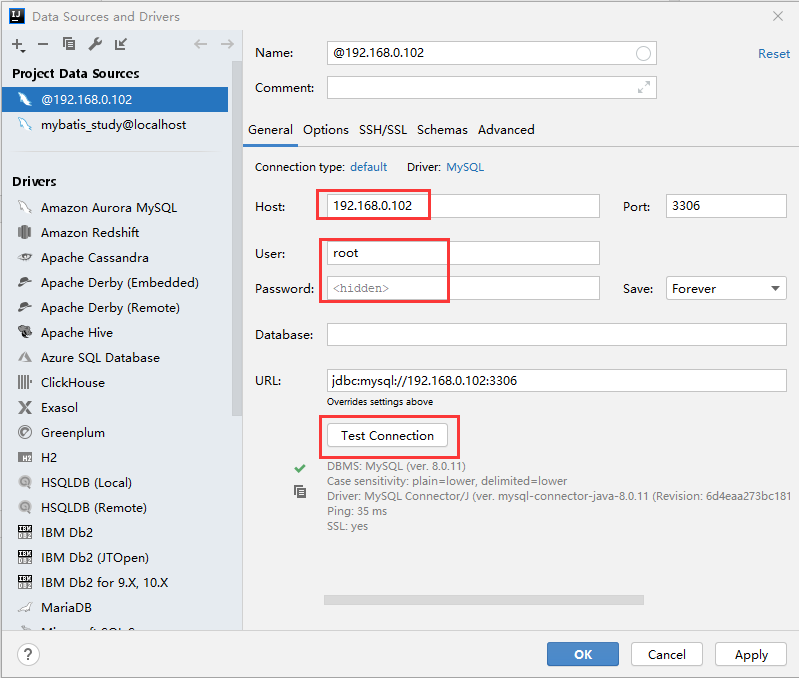Open driver settings wrench icon
Viewport: 799px width, 678px height.
pos(95,44)
